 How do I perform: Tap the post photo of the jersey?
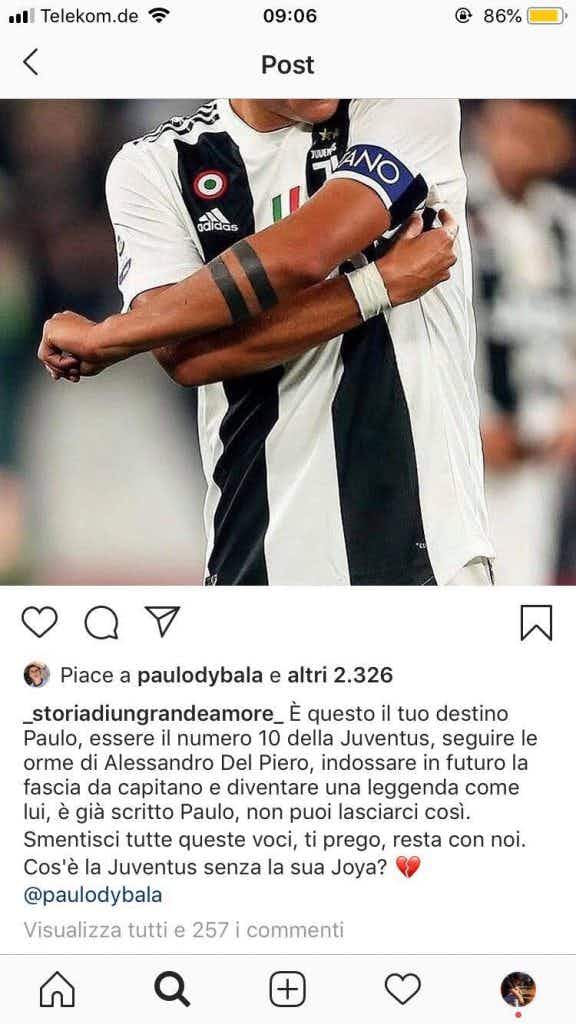pos(288,342)
